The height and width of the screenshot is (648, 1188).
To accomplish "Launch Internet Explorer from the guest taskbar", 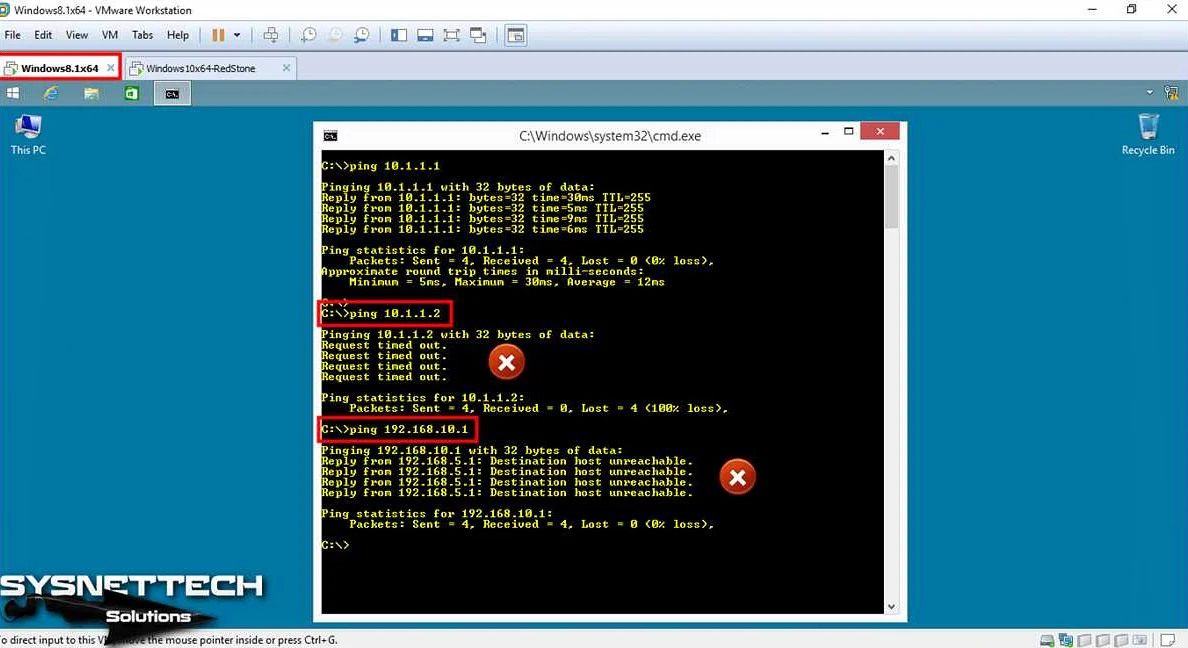I will pos(51,93).
